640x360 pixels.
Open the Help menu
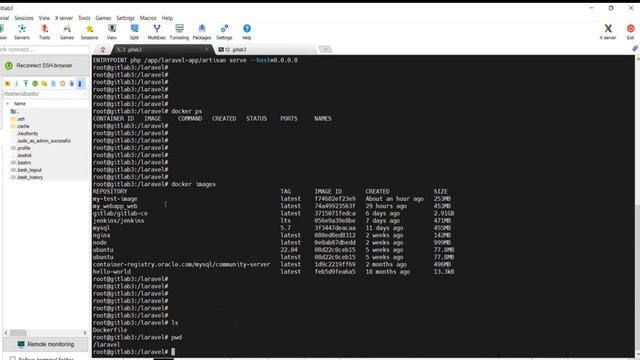click(167, 18)
